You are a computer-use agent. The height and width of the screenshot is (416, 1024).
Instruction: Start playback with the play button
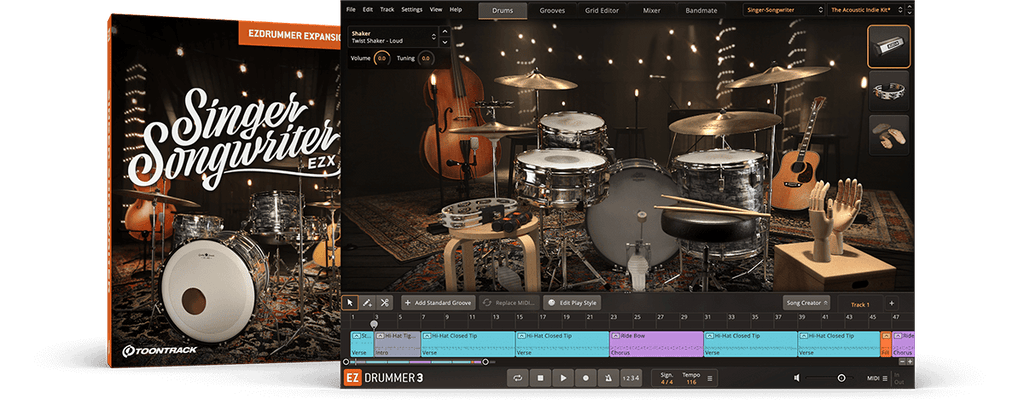click(x=563, y=377)
